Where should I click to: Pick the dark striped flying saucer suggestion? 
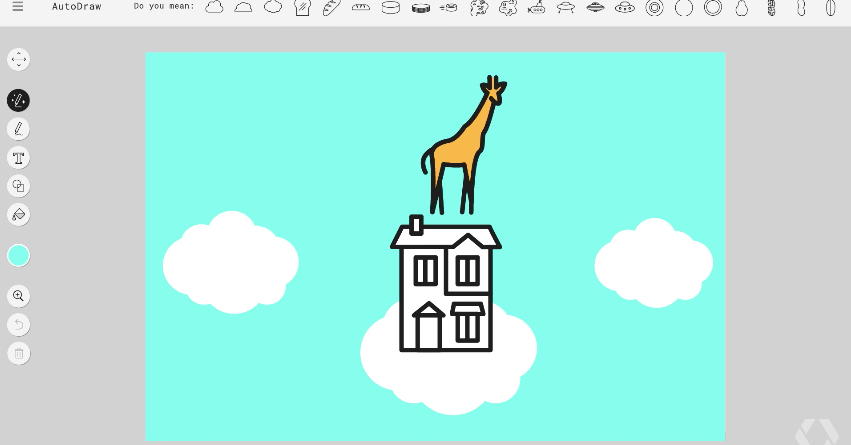595,8
